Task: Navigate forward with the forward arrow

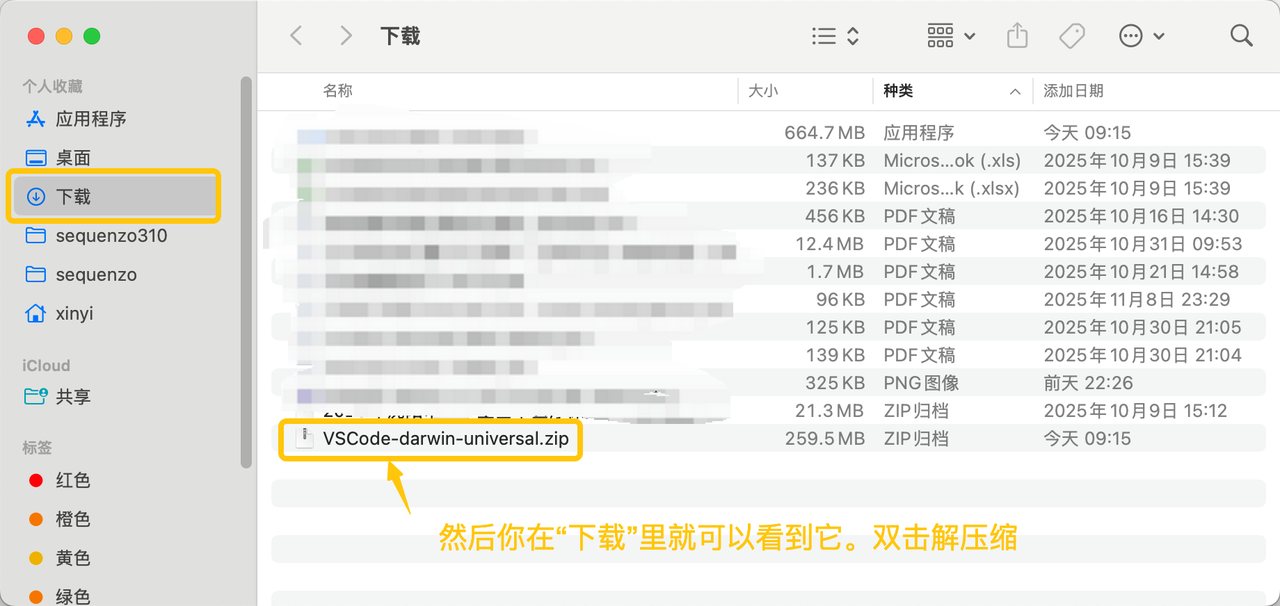Action: point(345,35)
